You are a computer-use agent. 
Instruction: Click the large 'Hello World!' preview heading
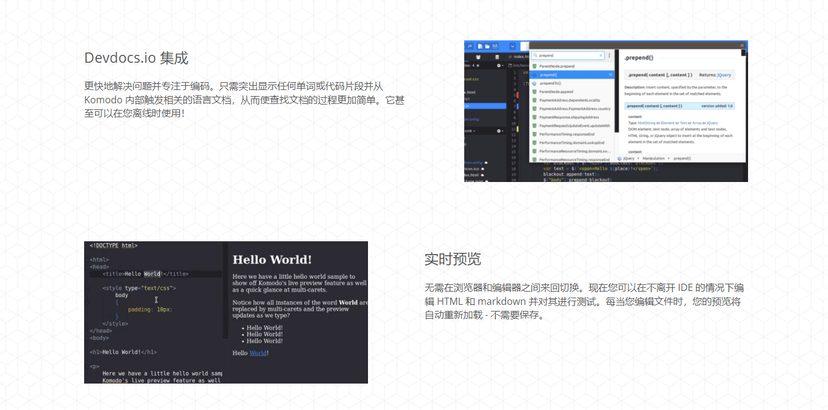tap(272, 259)
